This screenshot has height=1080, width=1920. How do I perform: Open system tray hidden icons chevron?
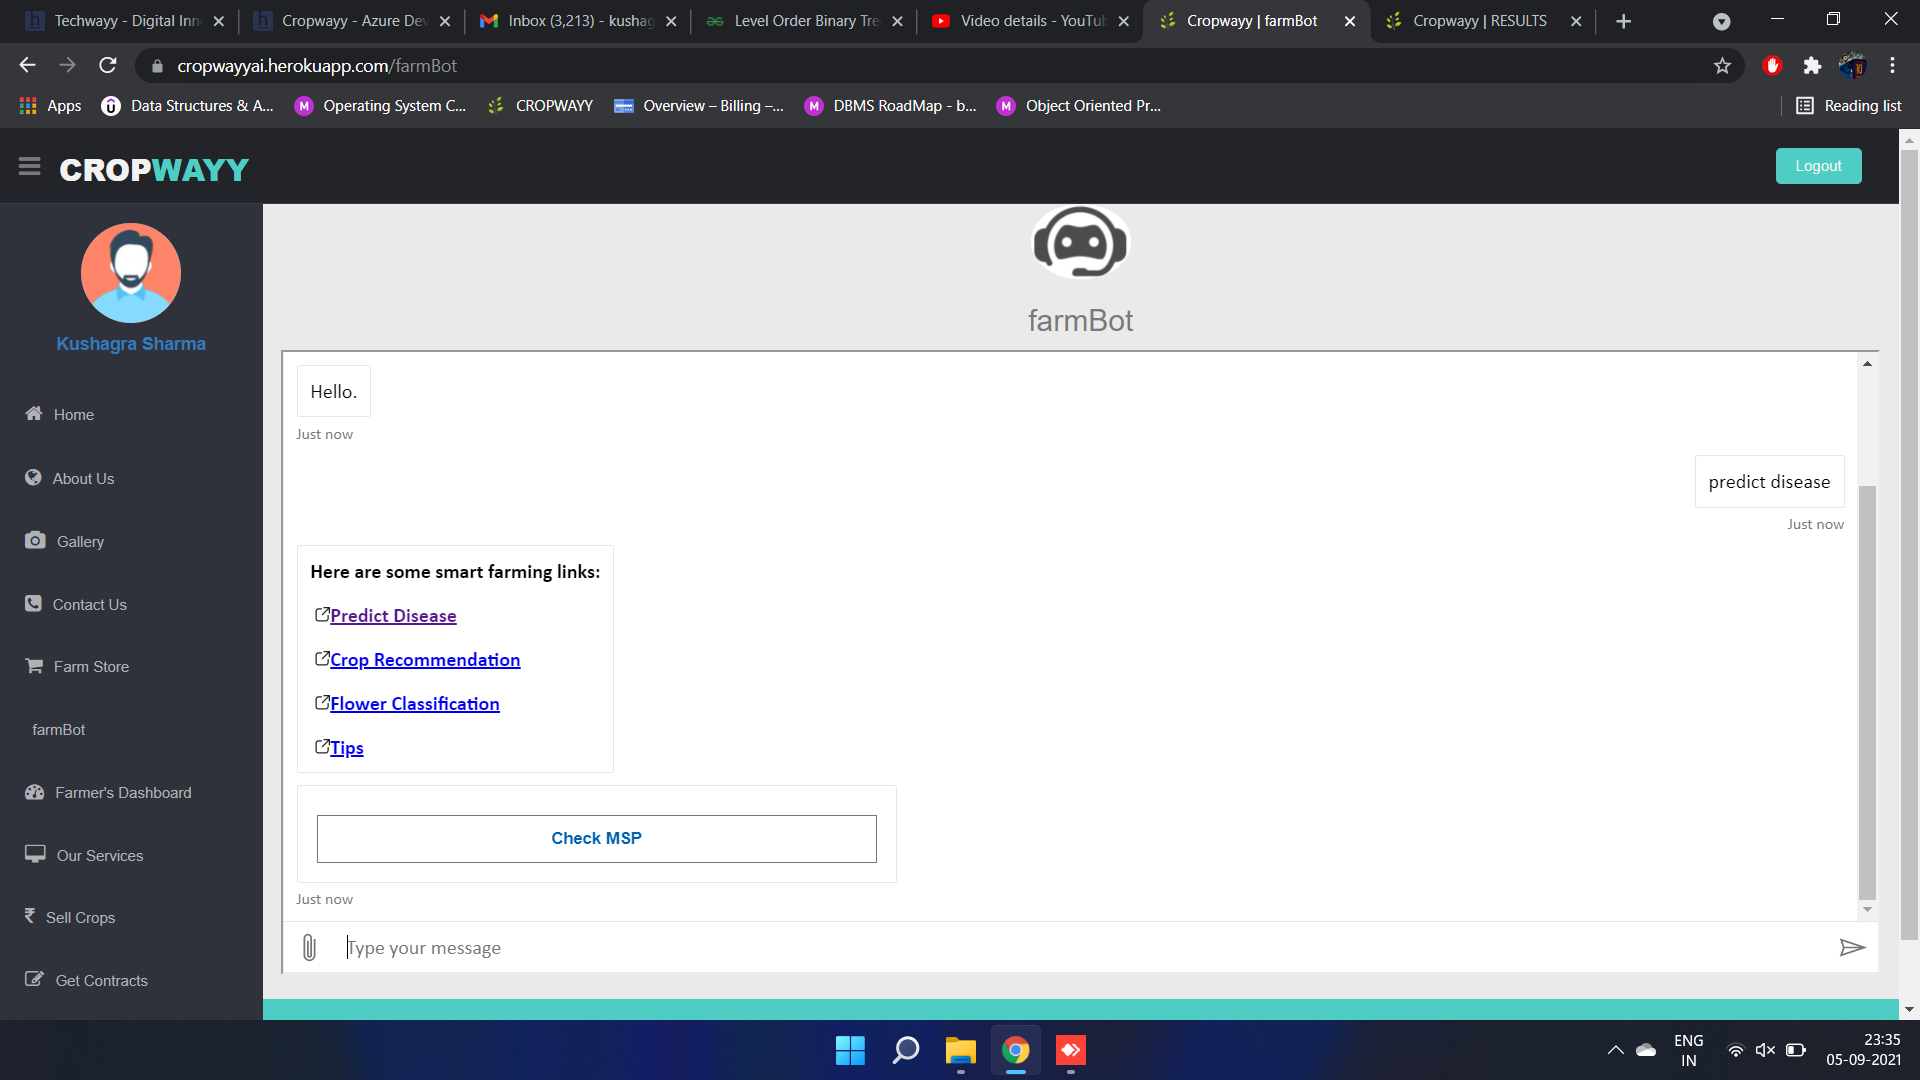click(x=1615, y=1050)
